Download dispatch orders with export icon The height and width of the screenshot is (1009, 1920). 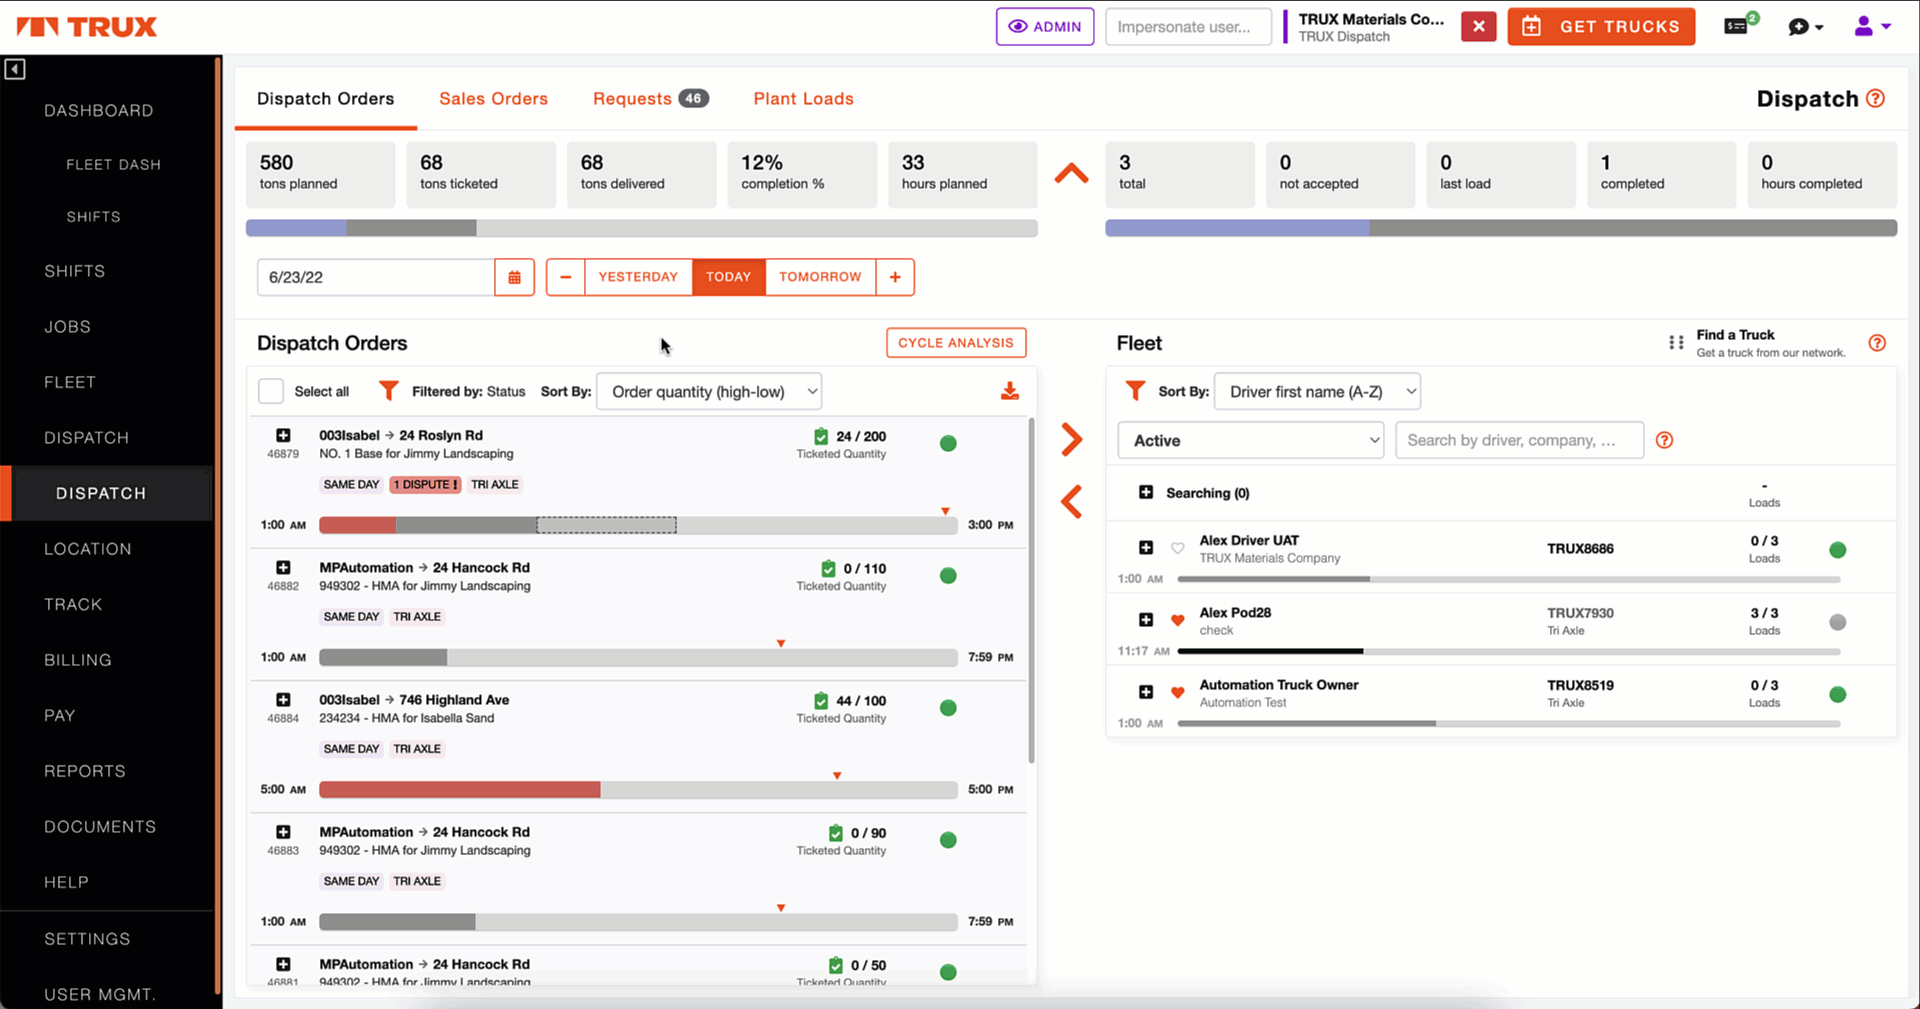[1010, 391]
